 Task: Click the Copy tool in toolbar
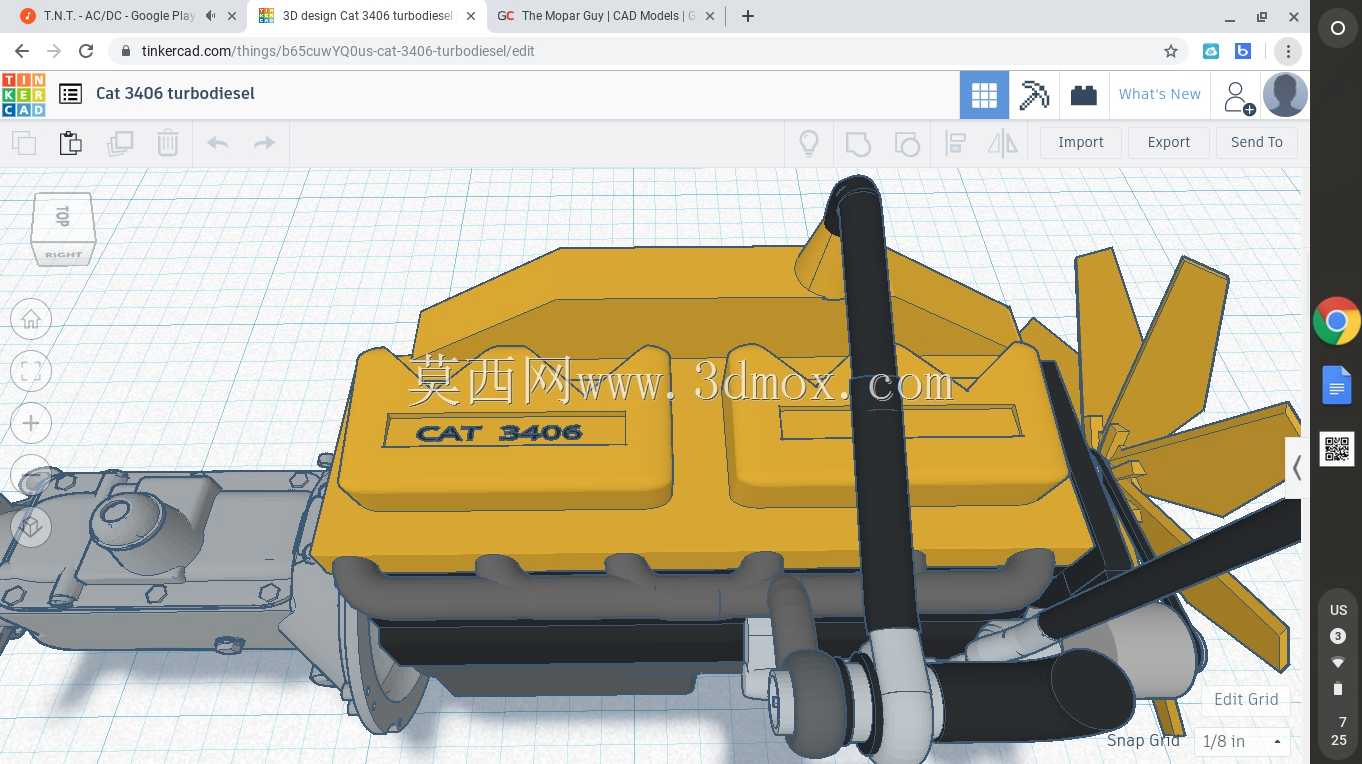pos(24,143)
